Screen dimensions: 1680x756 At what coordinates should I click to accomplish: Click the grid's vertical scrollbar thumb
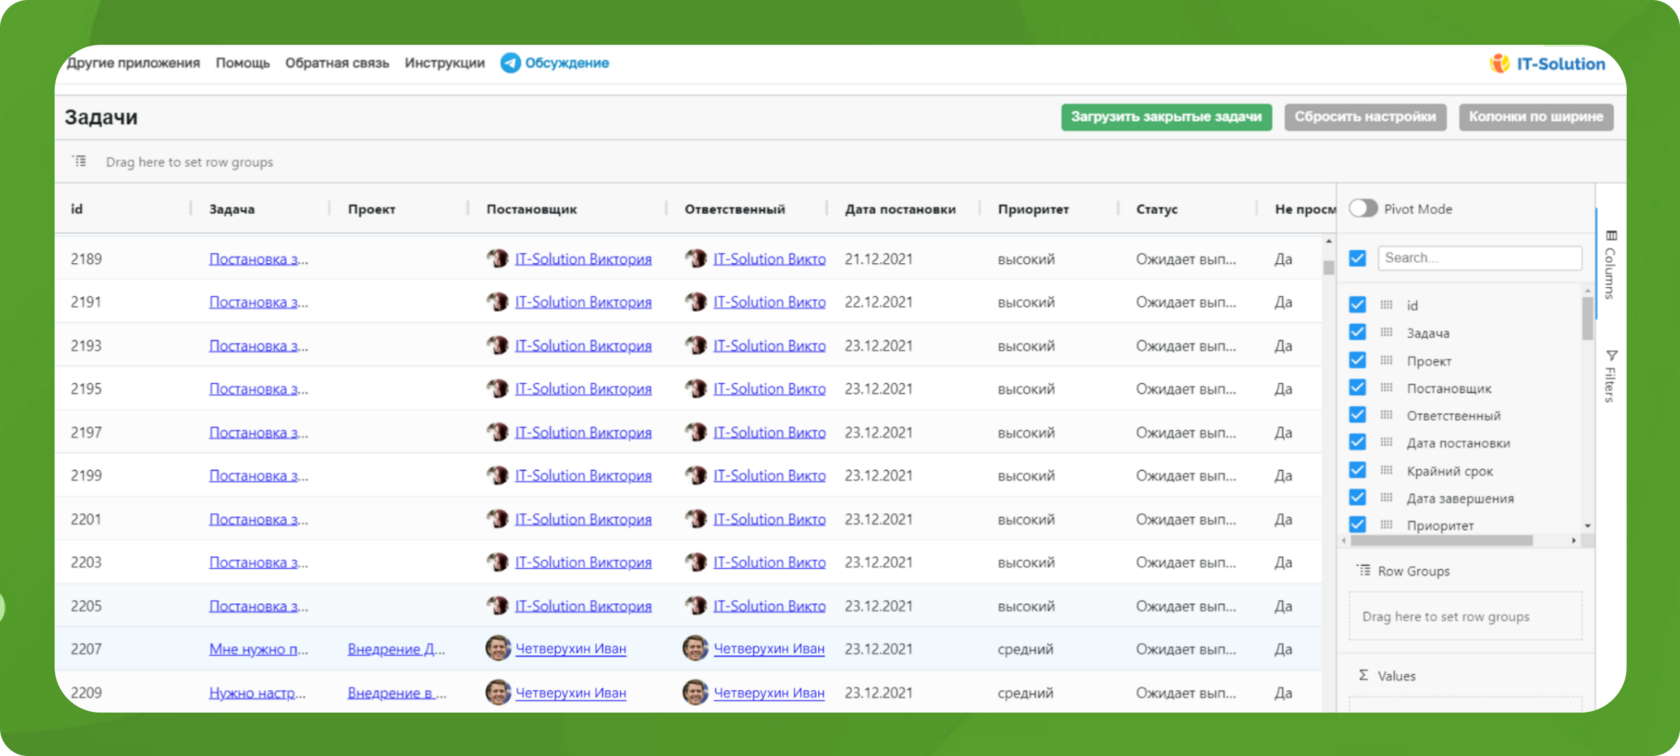click(1328, 267)
